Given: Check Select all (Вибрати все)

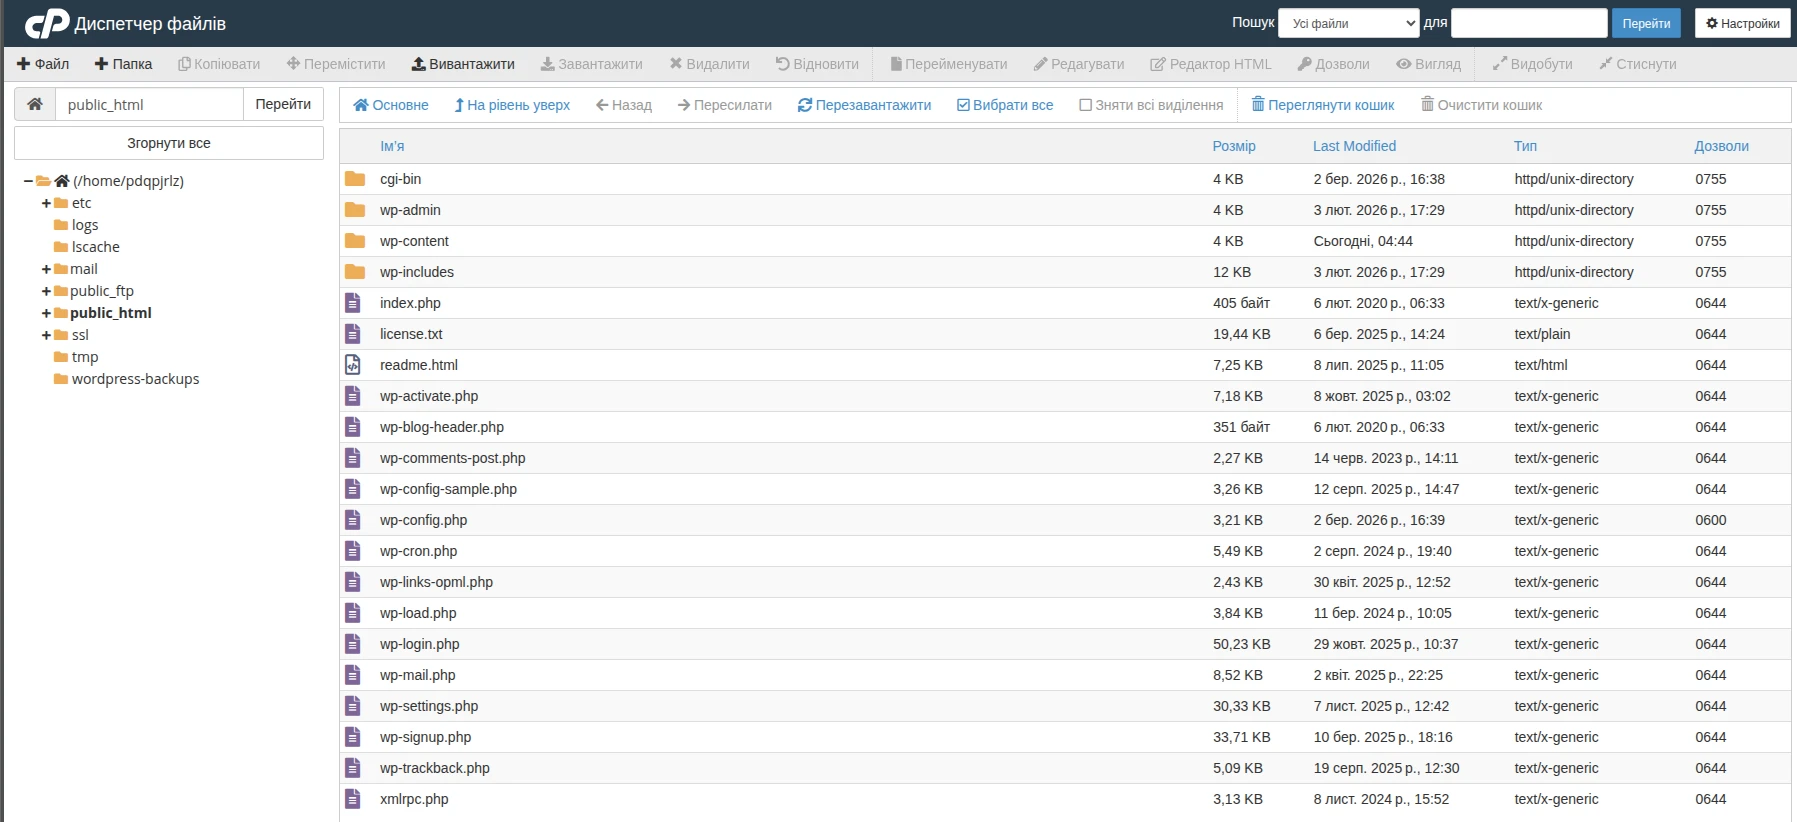Looking at the screenshot, I should point(963,105).
